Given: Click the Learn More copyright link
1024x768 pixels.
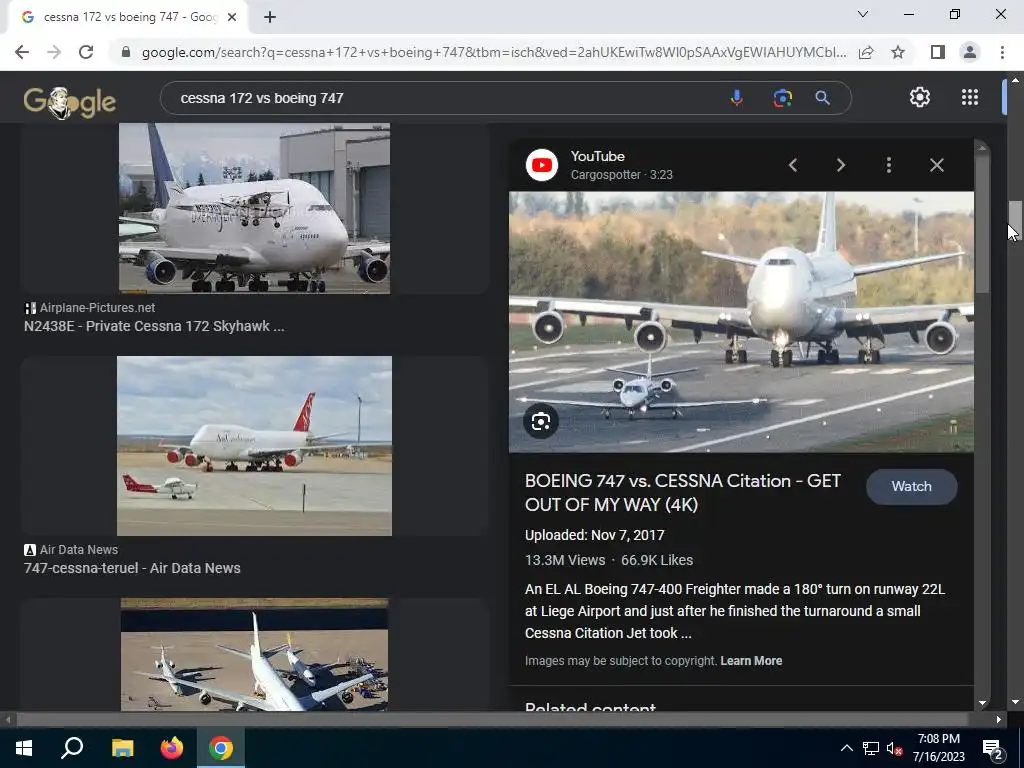Looking at the screenshot, I should click(751, 661).
